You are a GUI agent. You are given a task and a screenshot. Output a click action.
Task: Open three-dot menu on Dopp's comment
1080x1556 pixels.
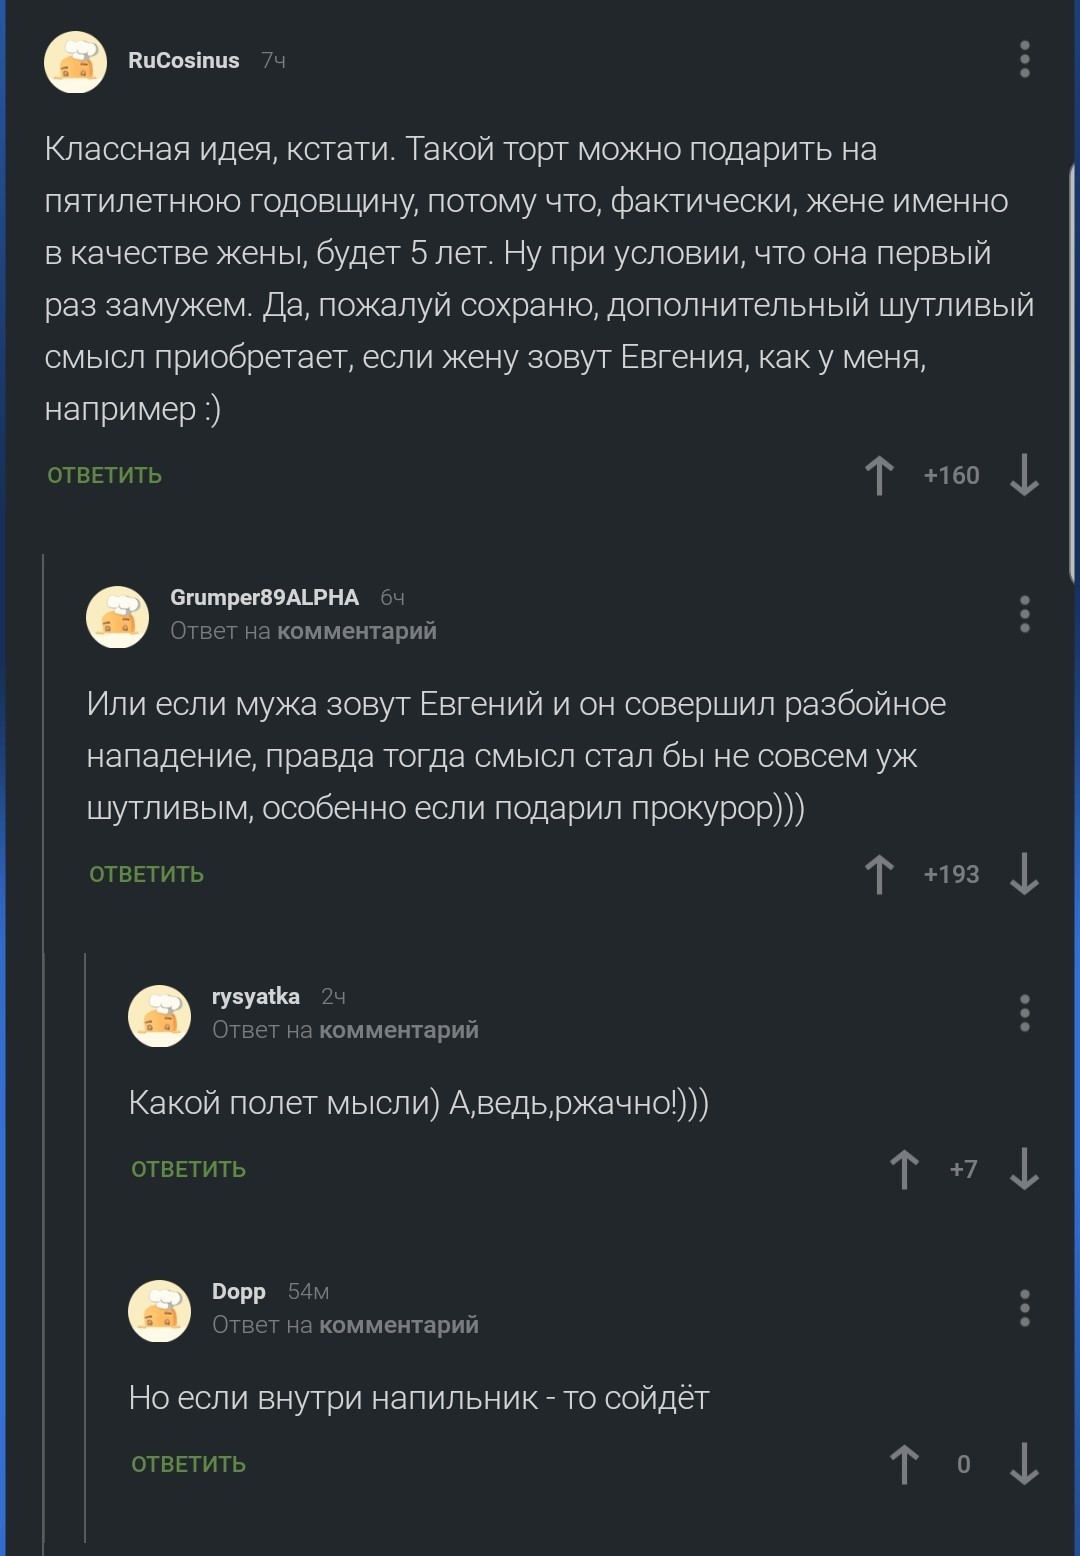click(x=1024, y=1308)
